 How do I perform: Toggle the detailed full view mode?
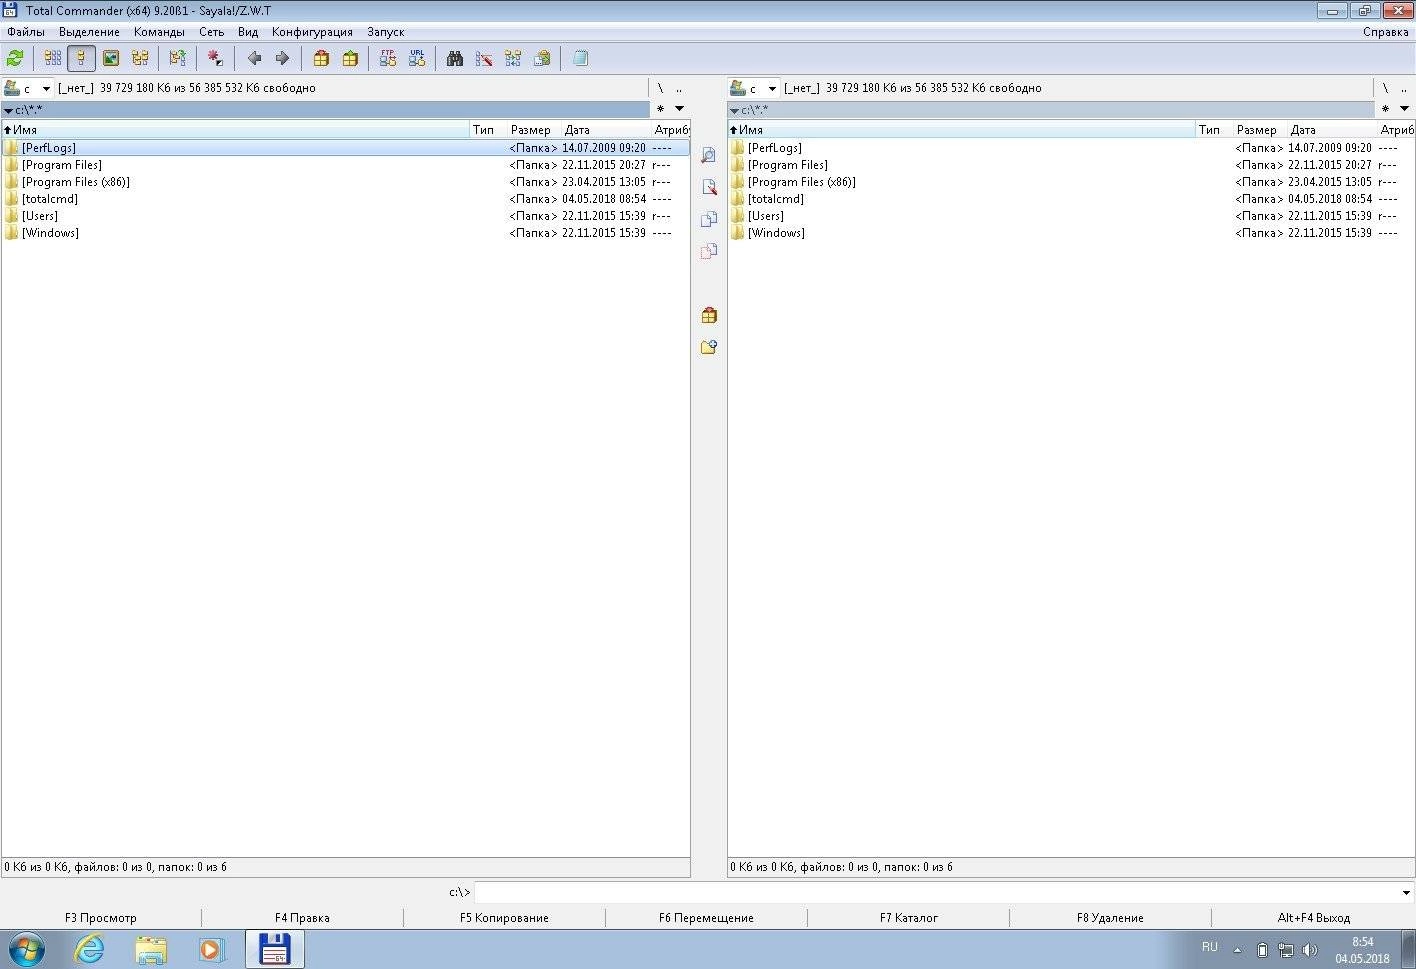[82, 58]
